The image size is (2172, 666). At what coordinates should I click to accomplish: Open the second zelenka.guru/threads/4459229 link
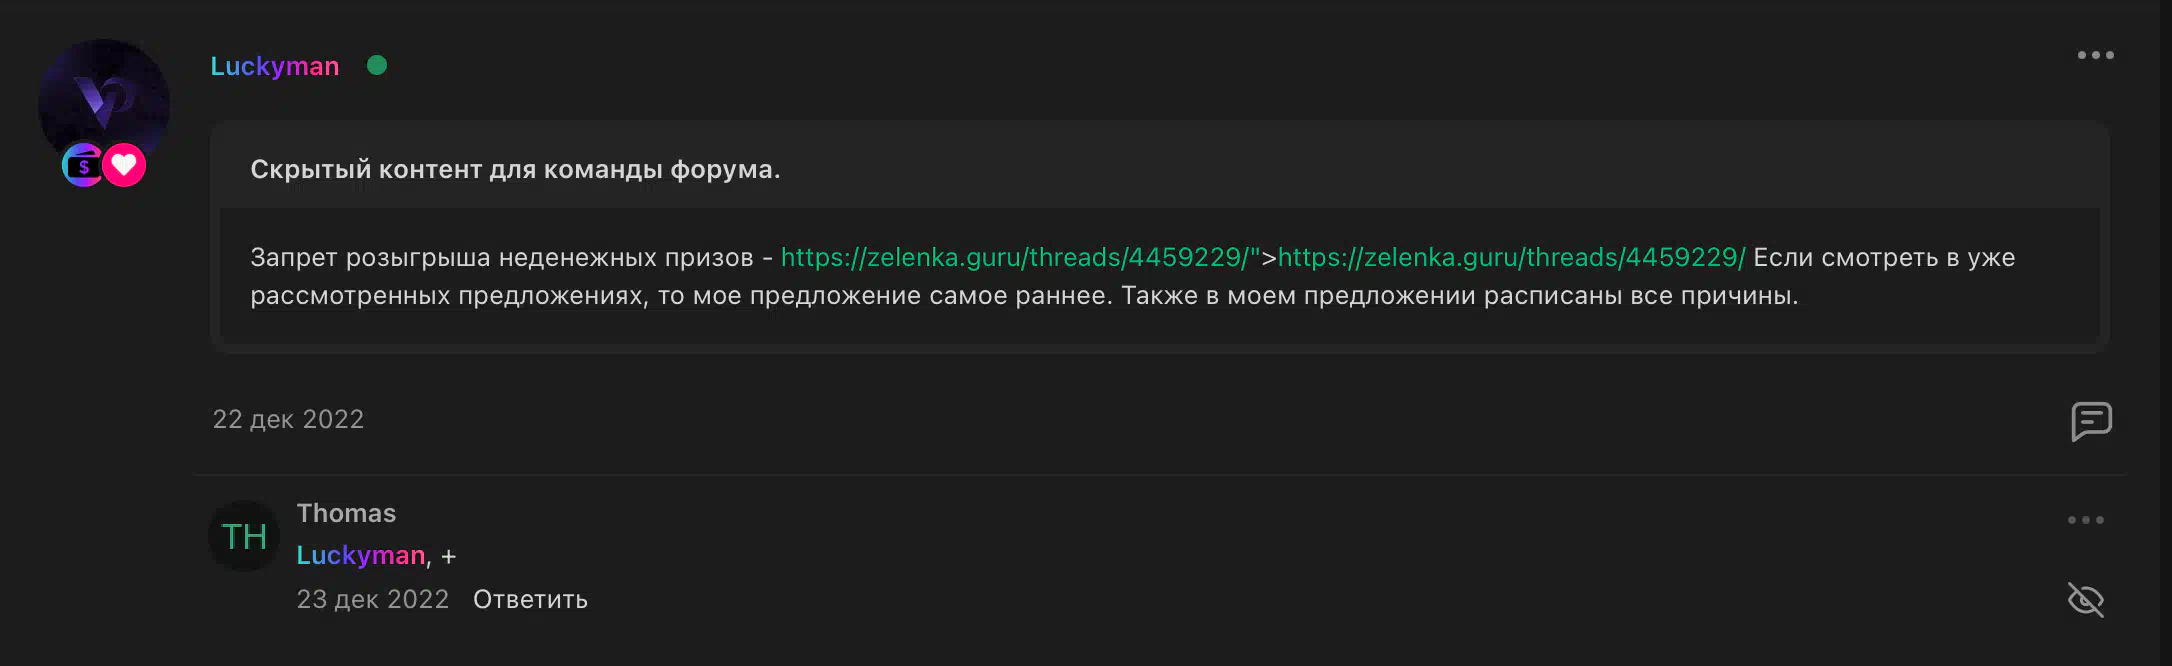tap(1511, 258)
